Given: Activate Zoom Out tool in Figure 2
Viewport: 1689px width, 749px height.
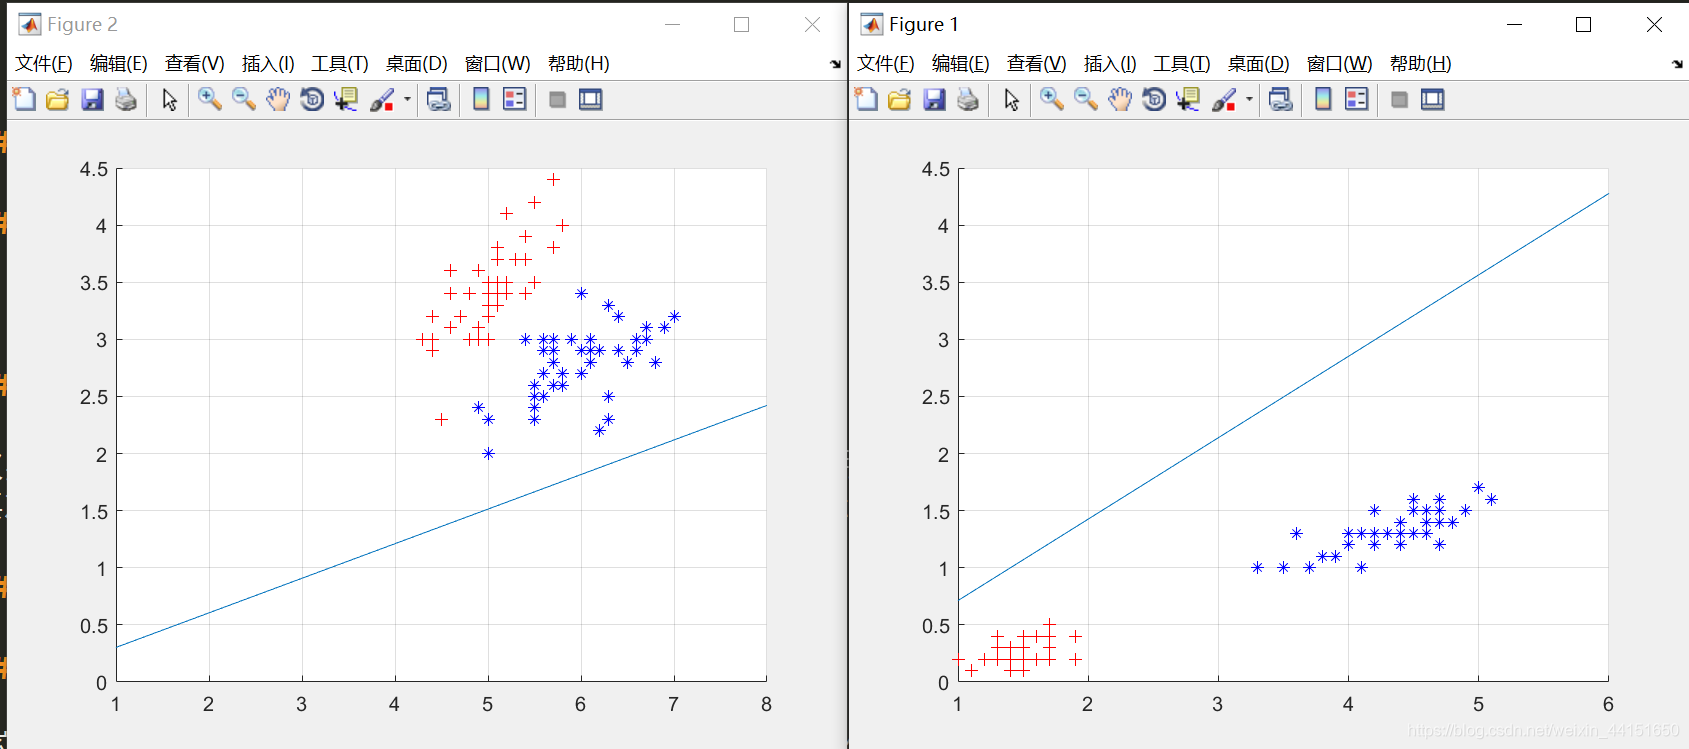Looking at the screenshot, I should pos(244,99).
